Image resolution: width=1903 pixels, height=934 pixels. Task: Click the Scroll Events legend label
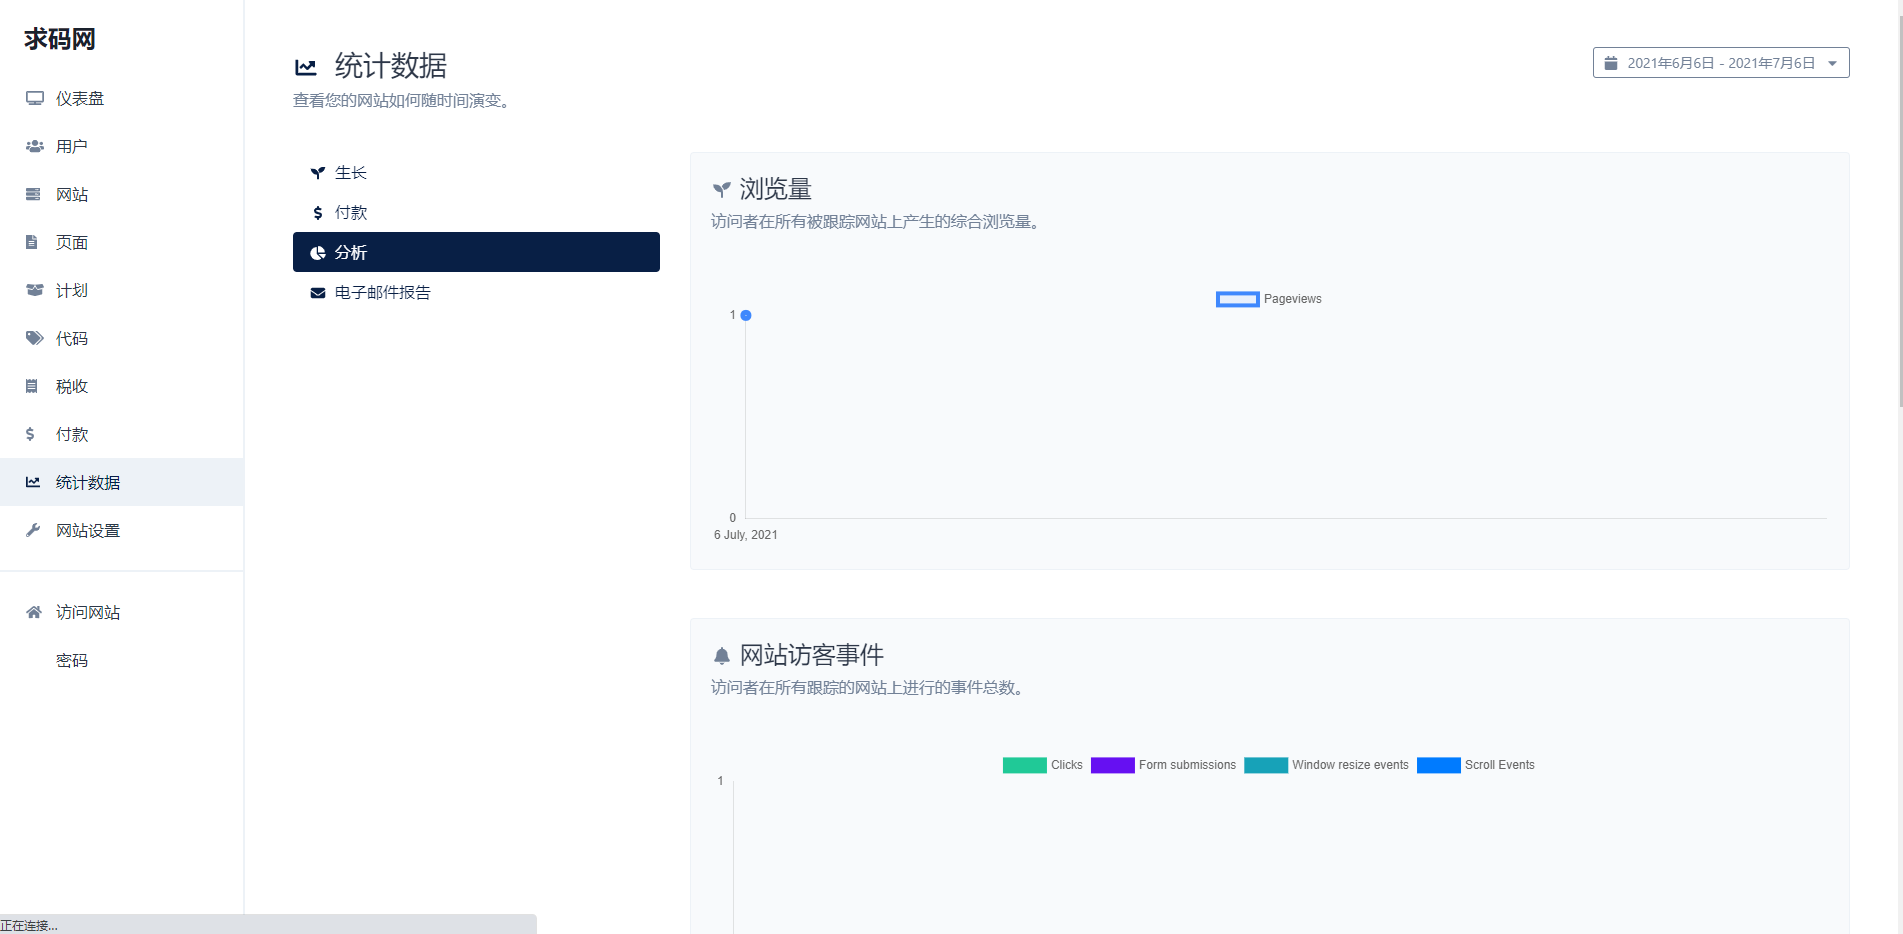coord(1499,765)
